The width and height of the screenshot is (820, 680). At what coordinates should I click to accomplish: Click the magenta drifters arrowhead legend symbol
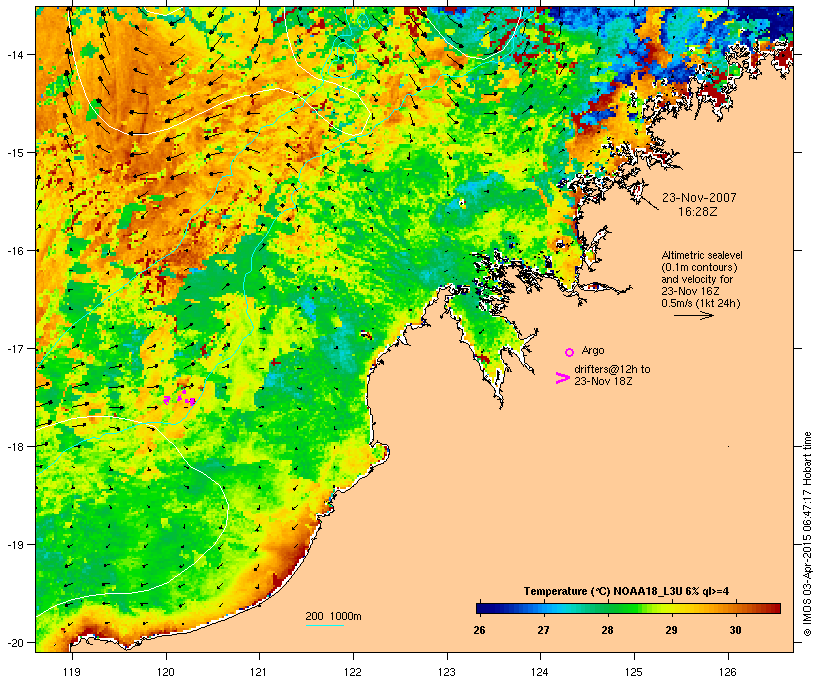click(563, 378)
